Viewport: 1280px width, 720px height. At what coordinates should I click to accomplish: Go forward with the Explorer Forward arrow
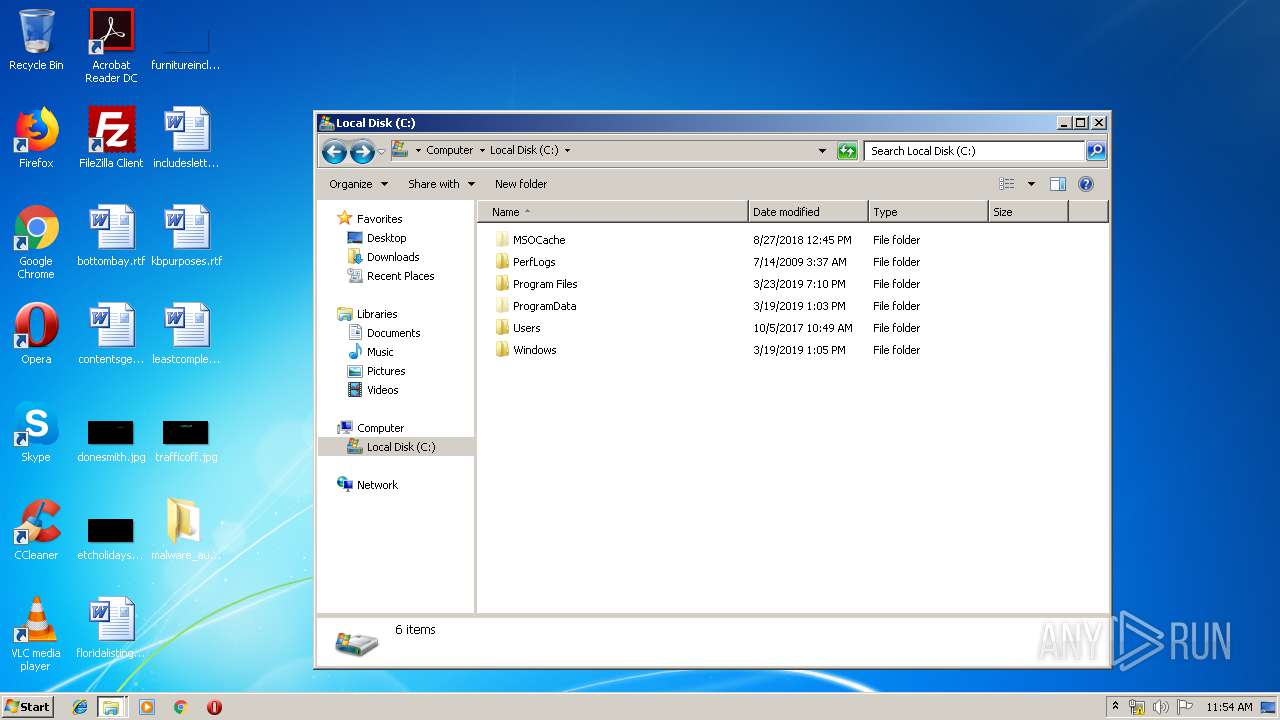point(362,151)
